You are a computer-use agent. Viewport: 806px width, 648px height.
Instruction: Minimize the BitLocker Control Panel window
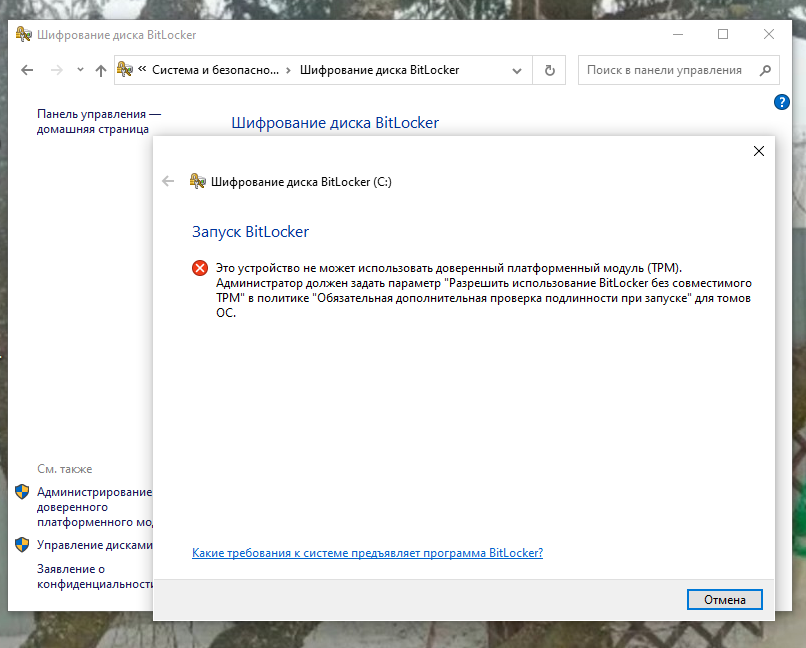678,34
